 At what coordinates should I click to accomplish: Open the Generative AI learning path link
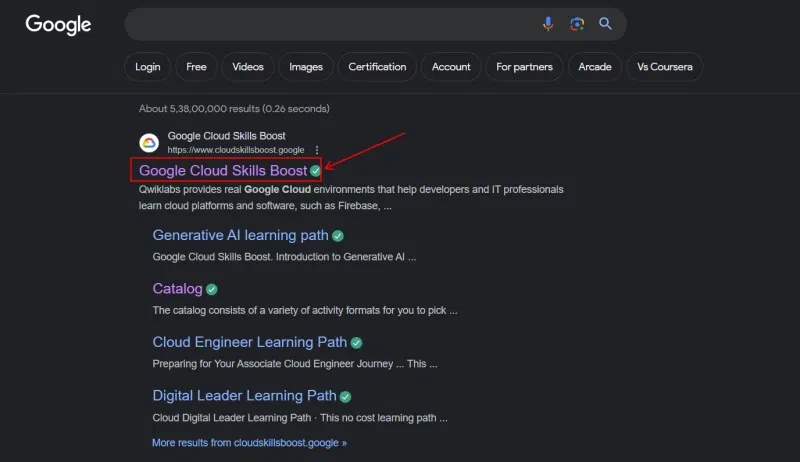coord(240,235)
